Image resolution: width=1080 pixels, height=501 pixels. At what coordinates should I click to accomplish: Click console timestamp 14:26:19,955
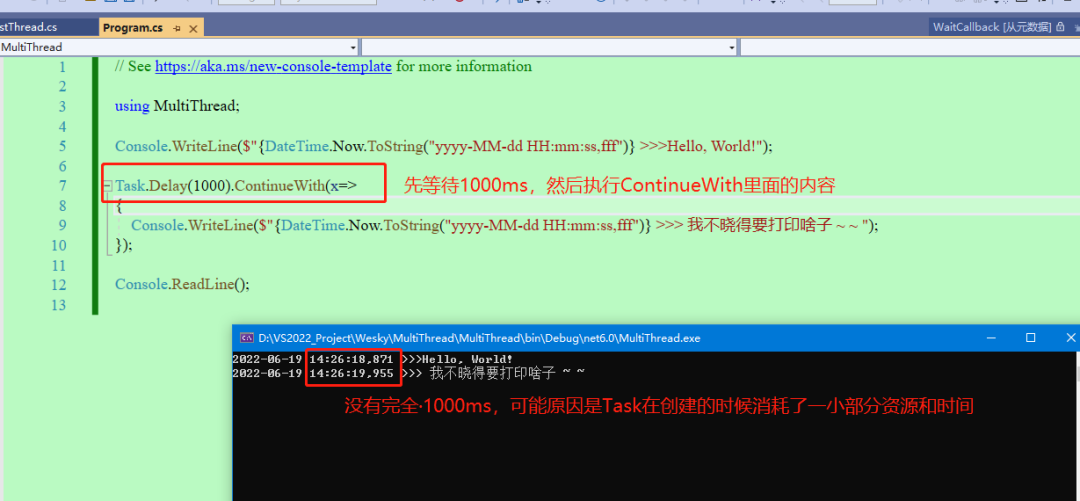351,374
